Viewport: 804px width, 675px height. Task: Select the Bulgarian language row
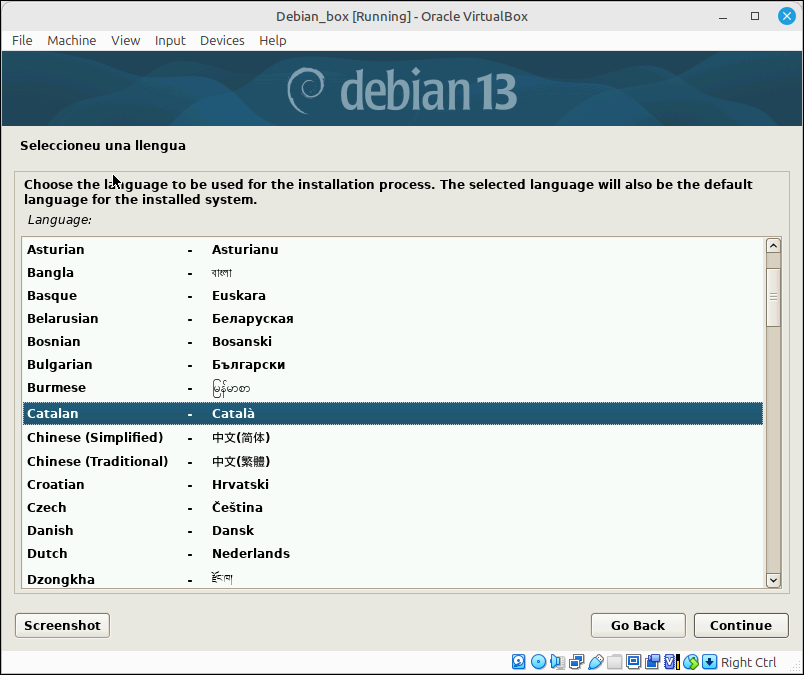[x=393, y=365]
